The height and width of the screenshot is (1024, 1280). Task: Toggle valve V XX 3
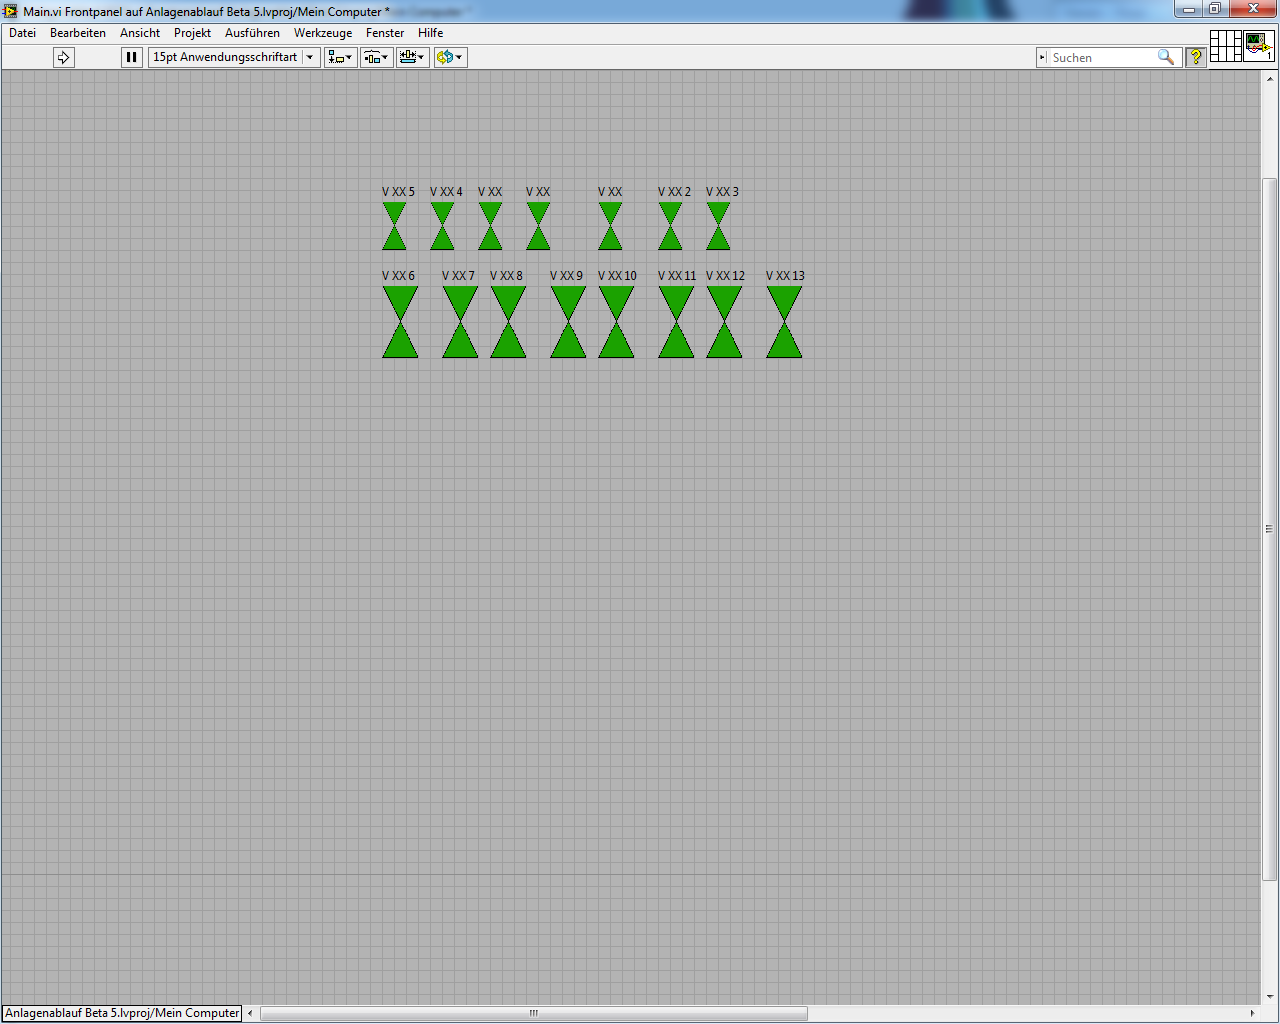pos(719,226)
